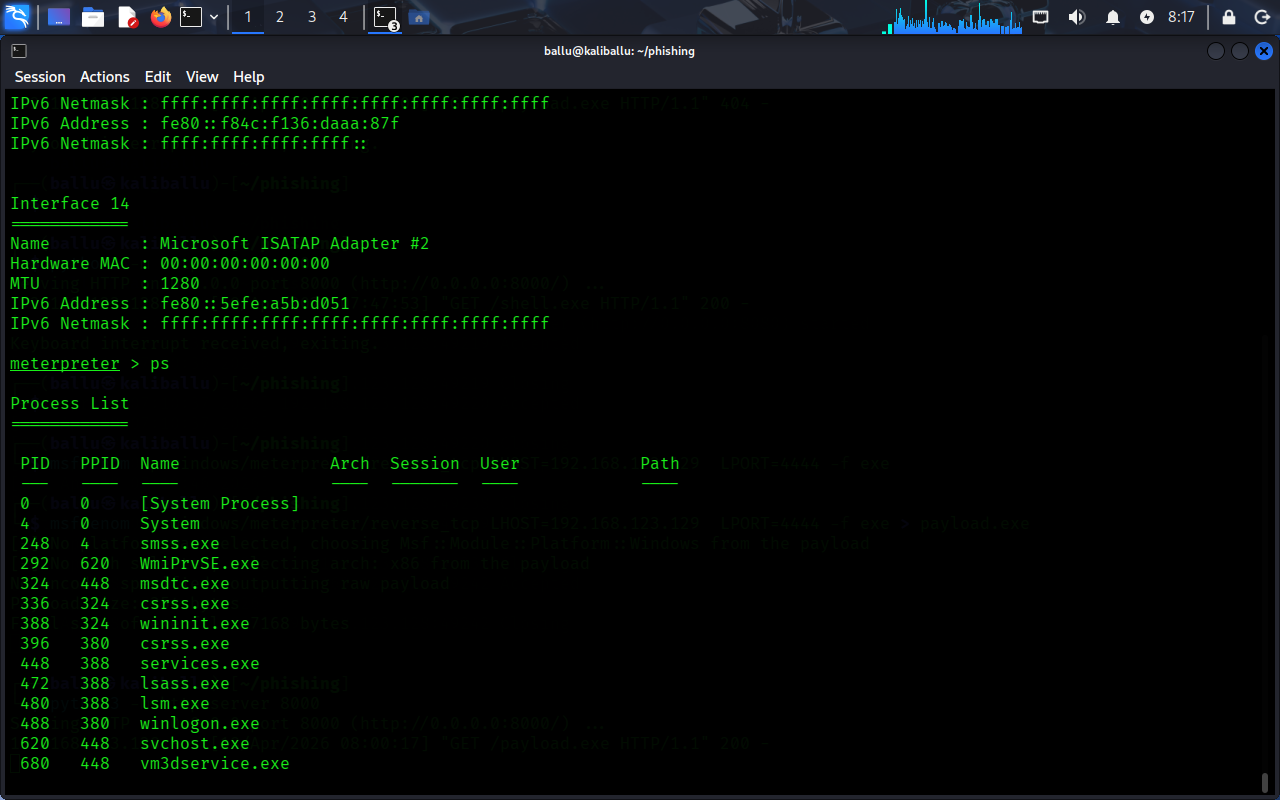Click the svchost.exe process row

135,743
